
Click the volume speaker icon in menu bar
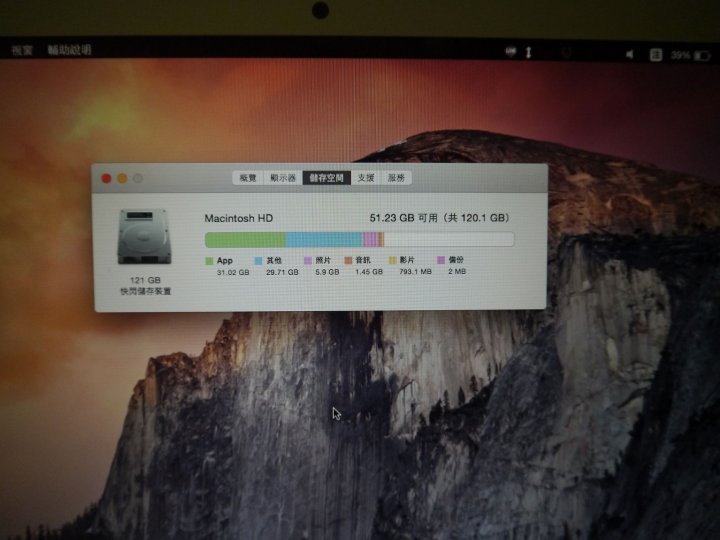click(630, 55)
